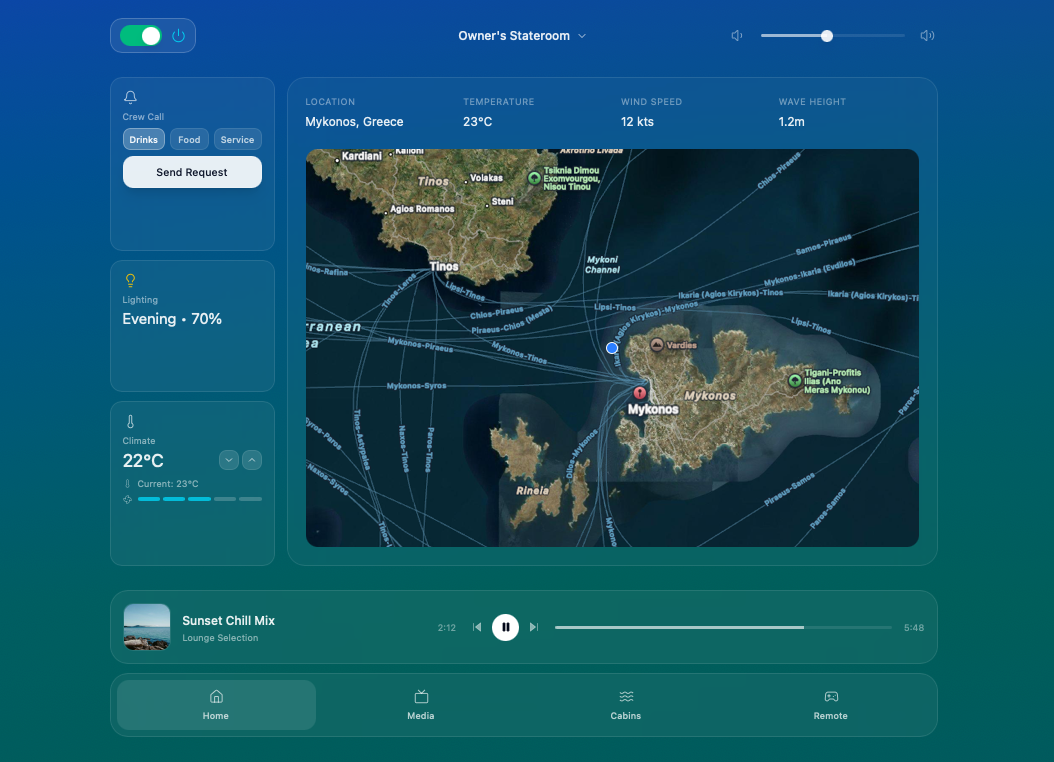Image resolution: width=1054 pixels, height=762 pixels.
Task: Click the 22°C climate target value
Action: pos(143,461)
